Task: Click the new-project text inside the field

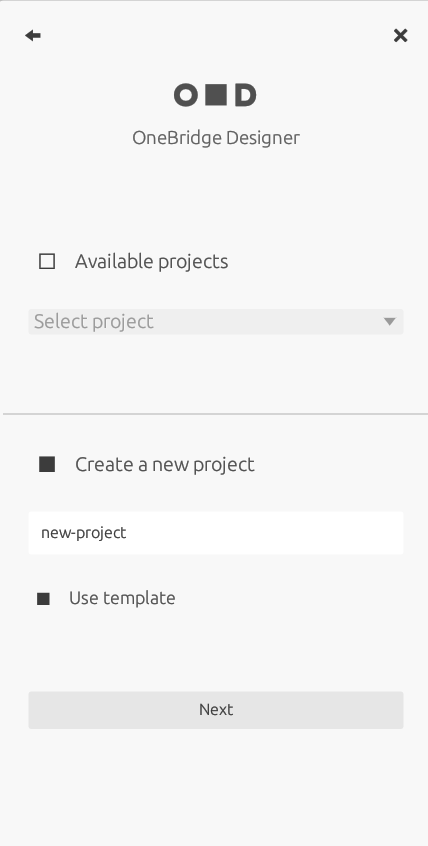Action: [84, 533]
